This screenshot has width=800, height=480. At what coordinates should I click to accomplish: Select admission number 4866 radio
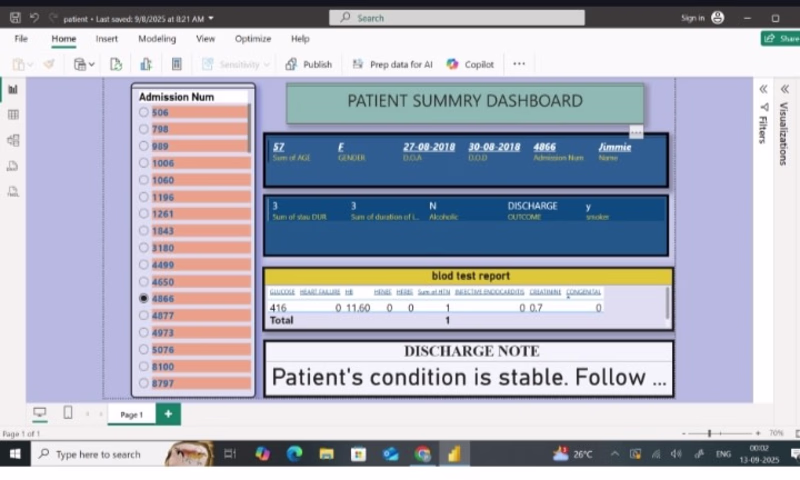point(144,298)
